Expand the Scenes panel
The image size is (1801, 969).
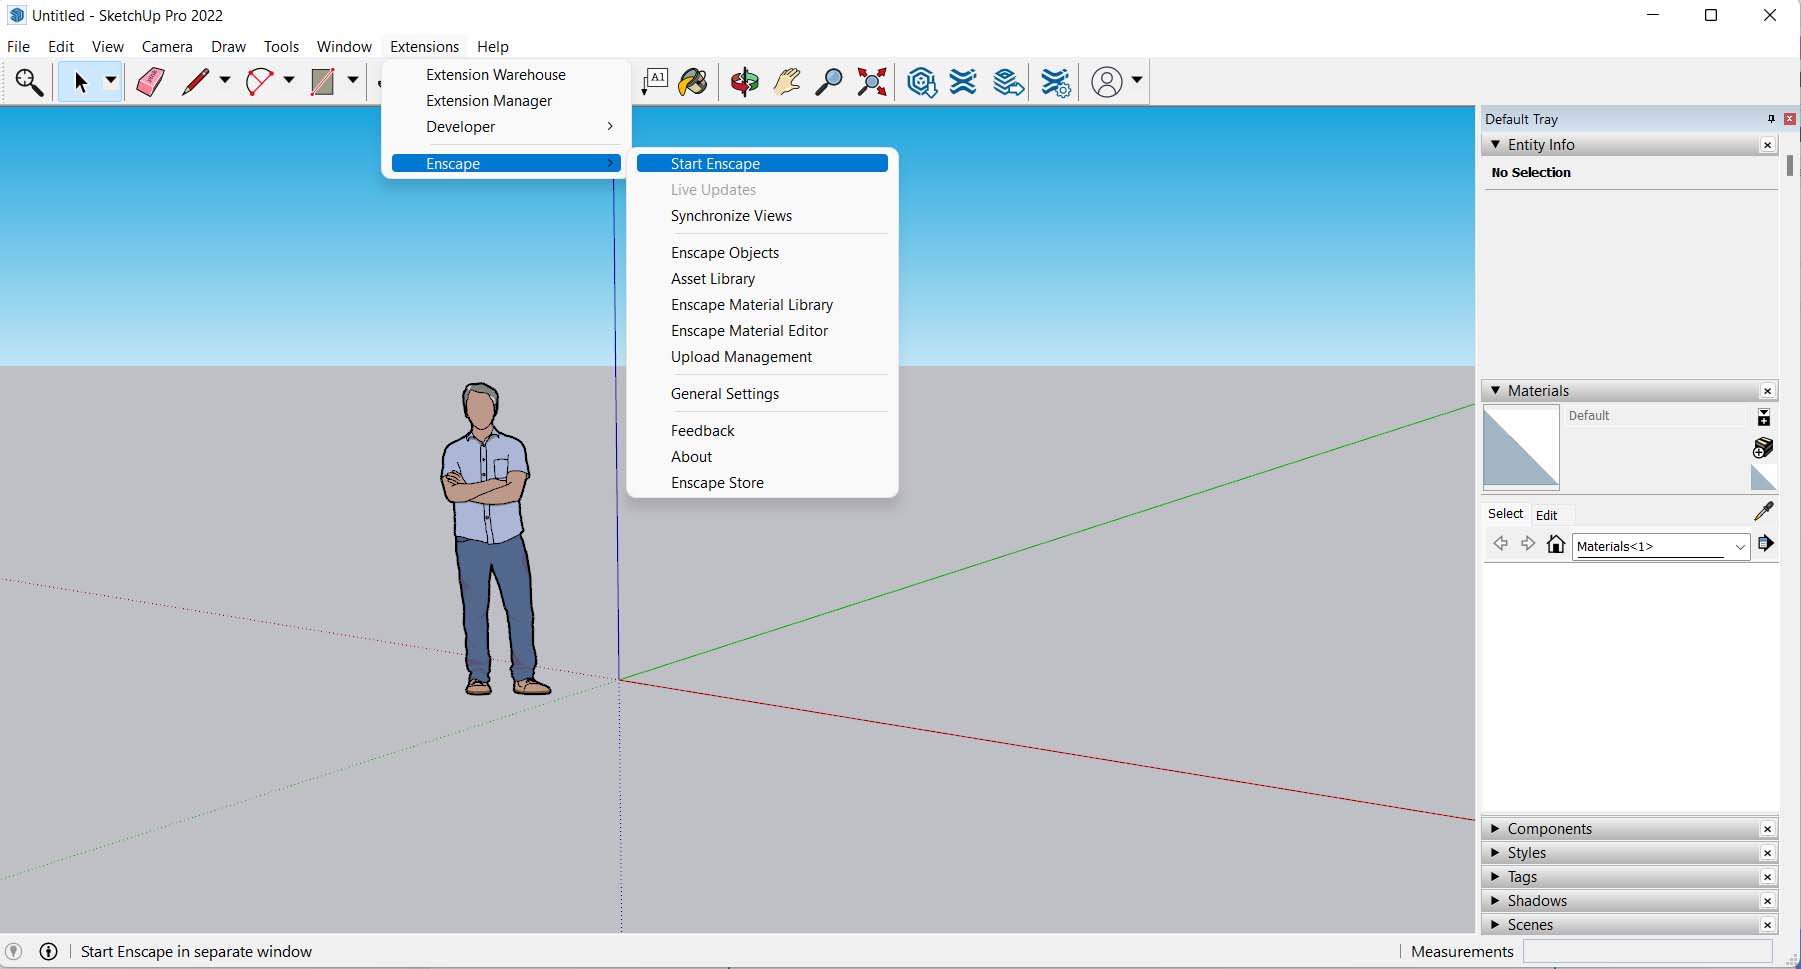1496,925
